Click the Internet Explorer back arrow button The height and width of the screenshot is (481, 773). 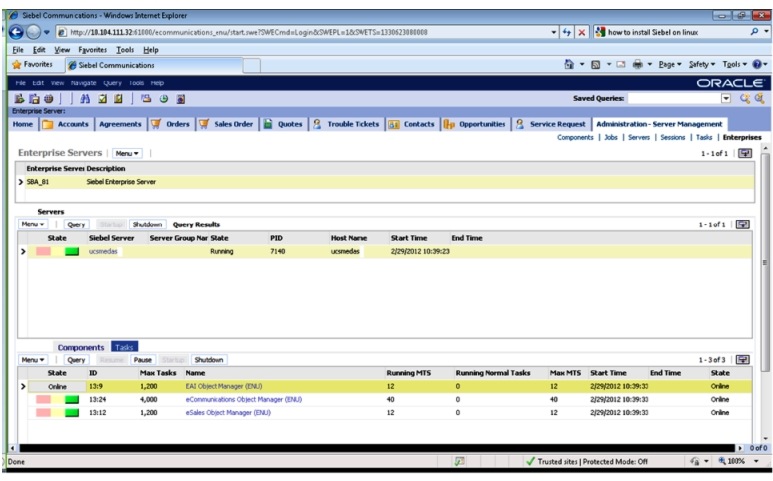tap(14, 32)
